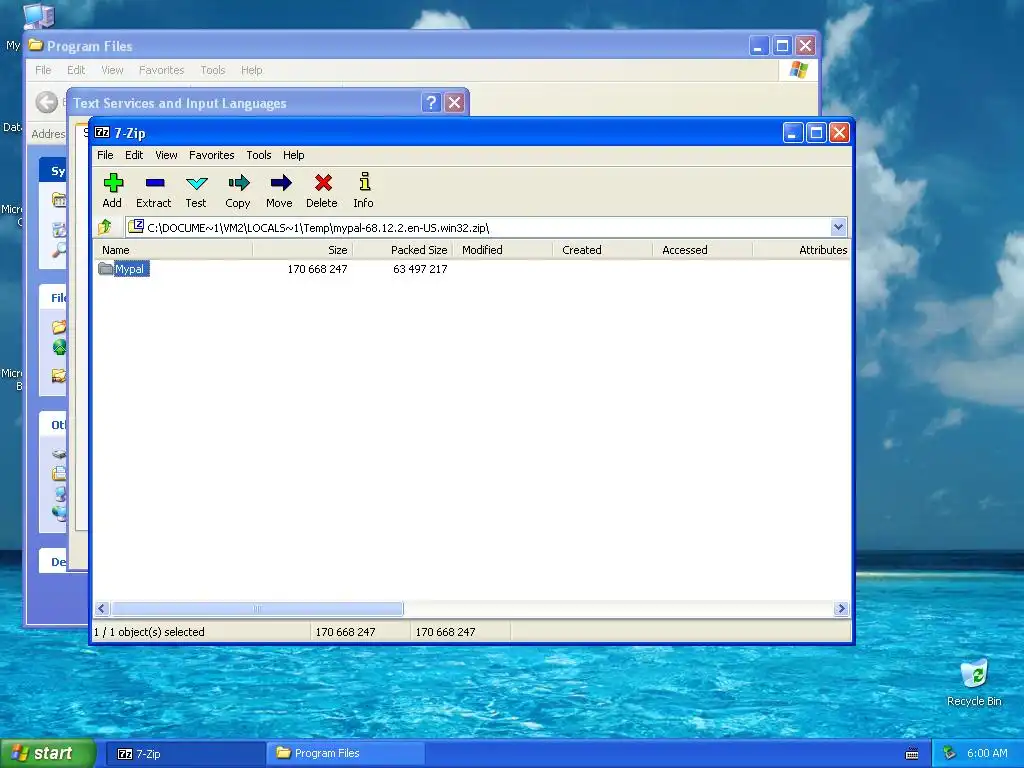
Task: Open Recycle Bin desktop icon
Action: pos(974,683)
